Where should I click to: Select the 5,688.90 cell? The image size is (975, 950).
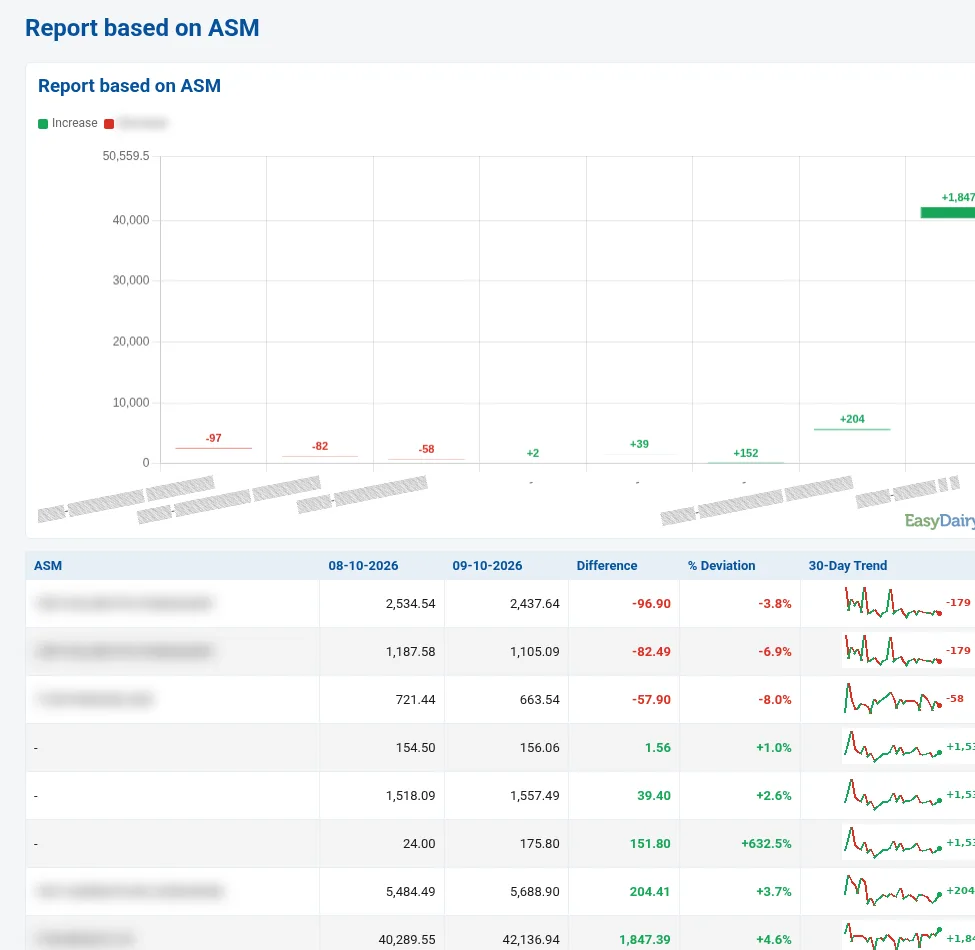tap(506, 892)
